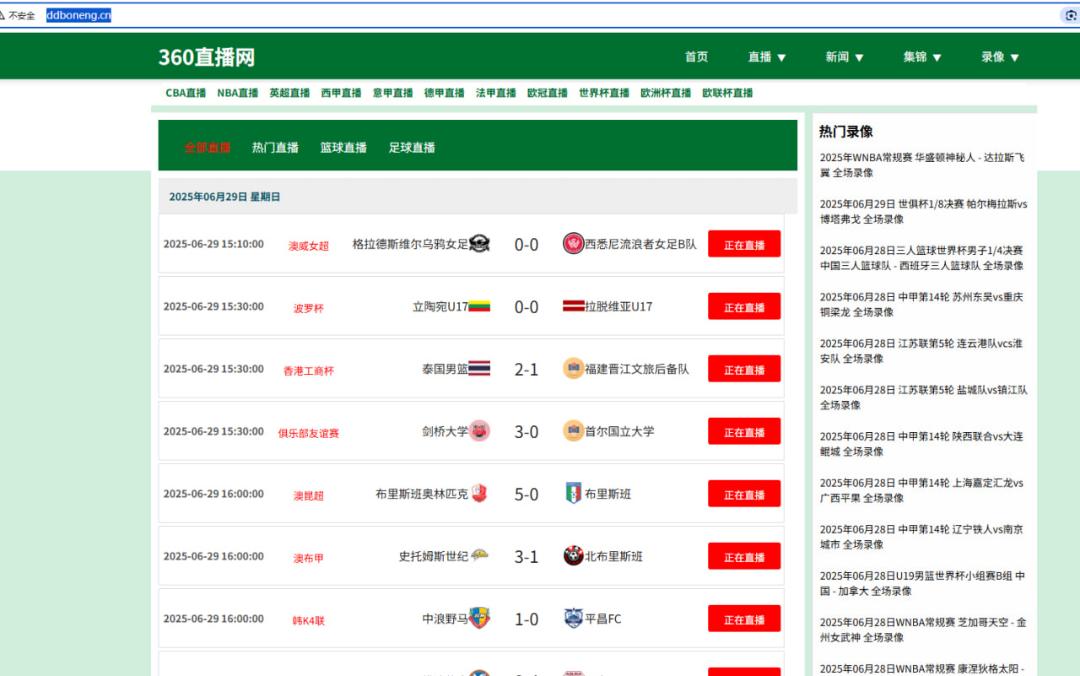The image size is (1080, 676).
Task: Switch to 足球直播 tab
Action: [x=412, y=147]
